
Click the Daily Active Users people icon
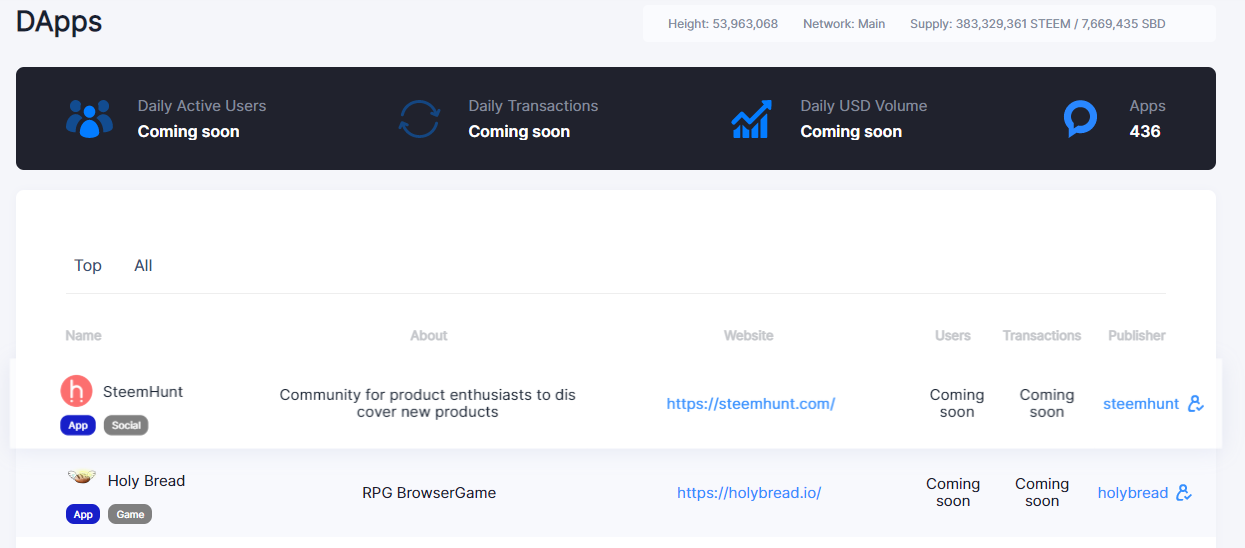[x=89, y=119]
